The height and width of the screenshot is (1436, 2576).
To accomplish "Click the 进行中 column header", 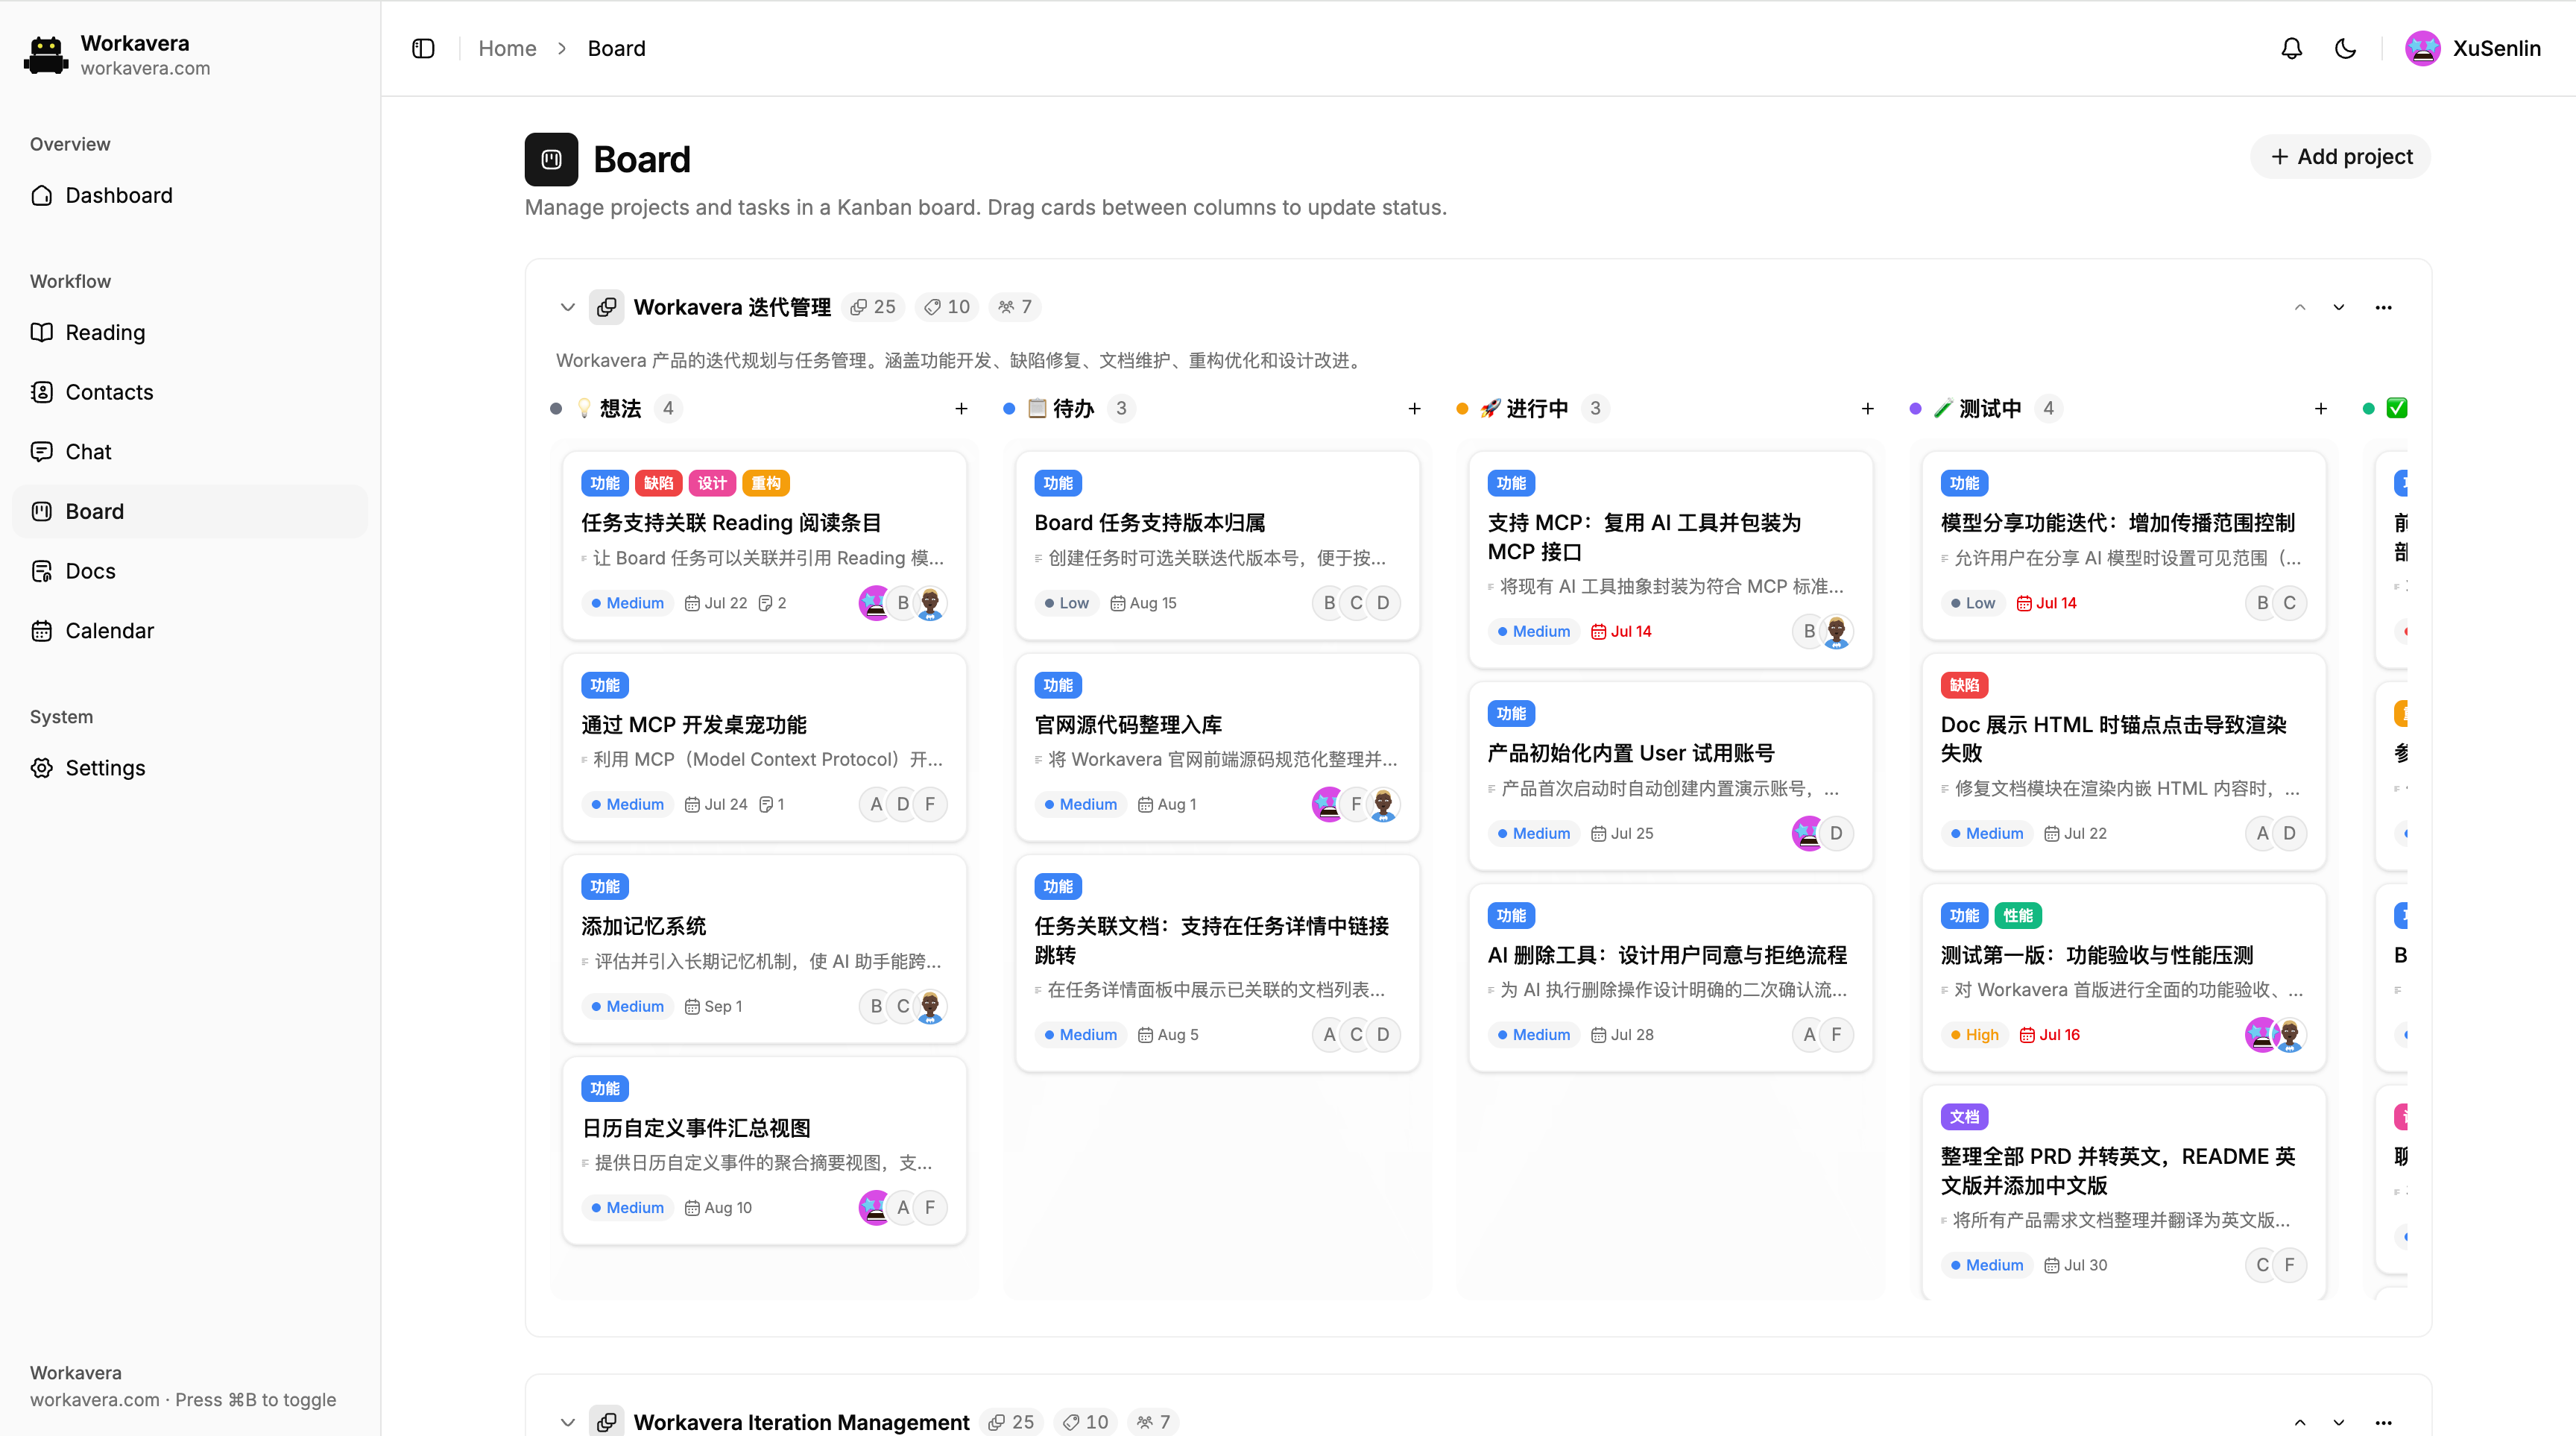I will [x=1524, y=408].
